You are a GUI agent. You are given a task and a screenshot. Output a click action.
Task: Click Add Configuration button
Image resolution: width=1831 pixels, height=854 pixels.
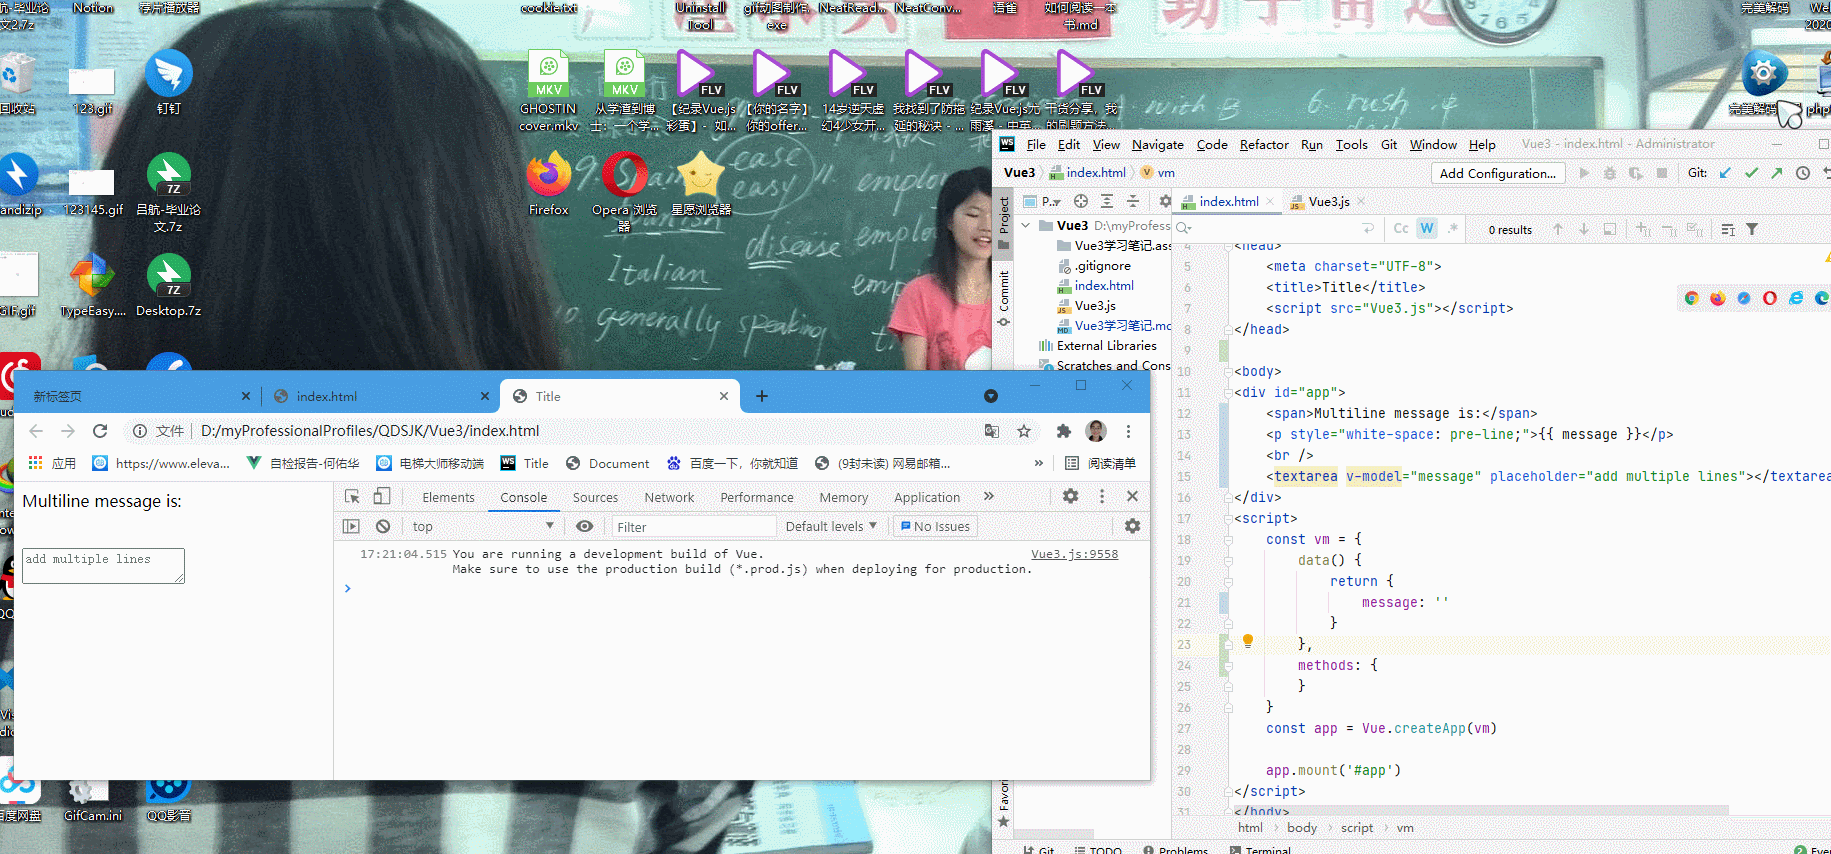tap(1497, 173)
